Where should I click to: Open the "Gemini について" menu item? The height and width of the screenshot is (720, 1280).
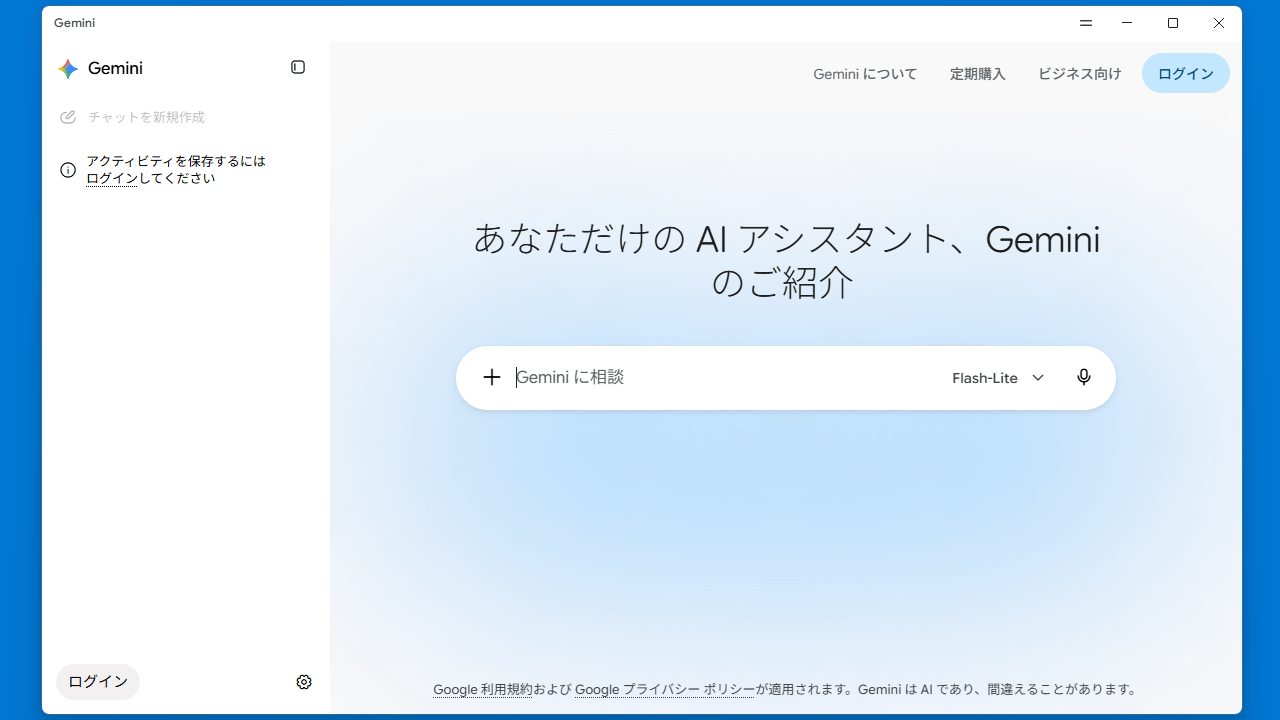coord(865,74)
